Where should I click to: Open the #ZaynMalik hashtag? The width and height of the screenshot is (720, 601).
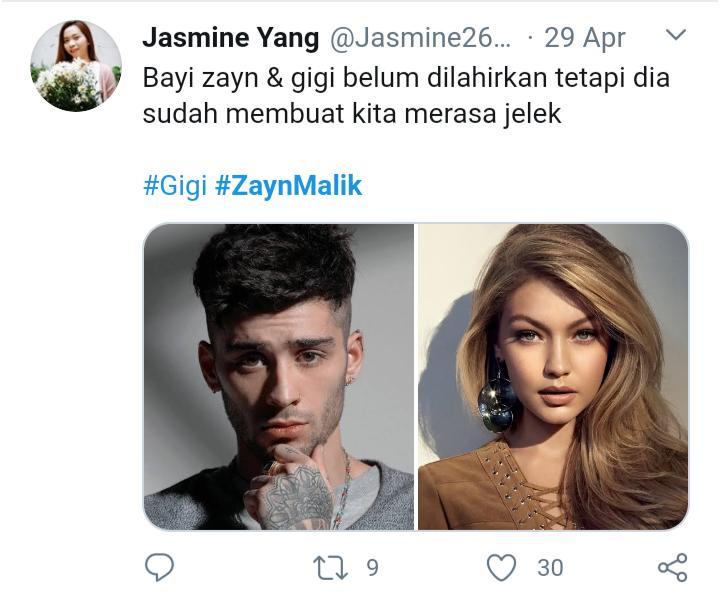pyautogui.click(x=288, y=186)
